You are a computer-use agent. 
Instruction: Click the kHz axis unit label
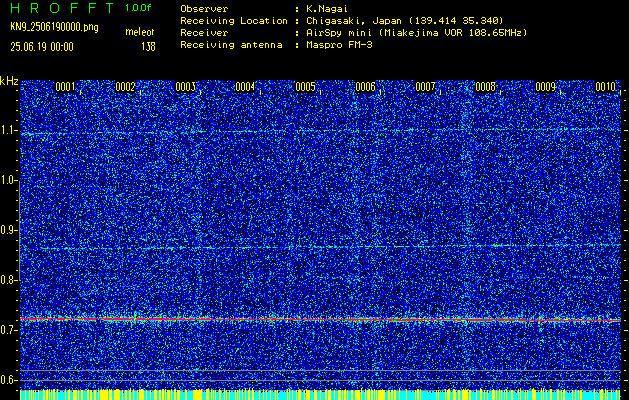pyautogui.click(x=9, y=81)
